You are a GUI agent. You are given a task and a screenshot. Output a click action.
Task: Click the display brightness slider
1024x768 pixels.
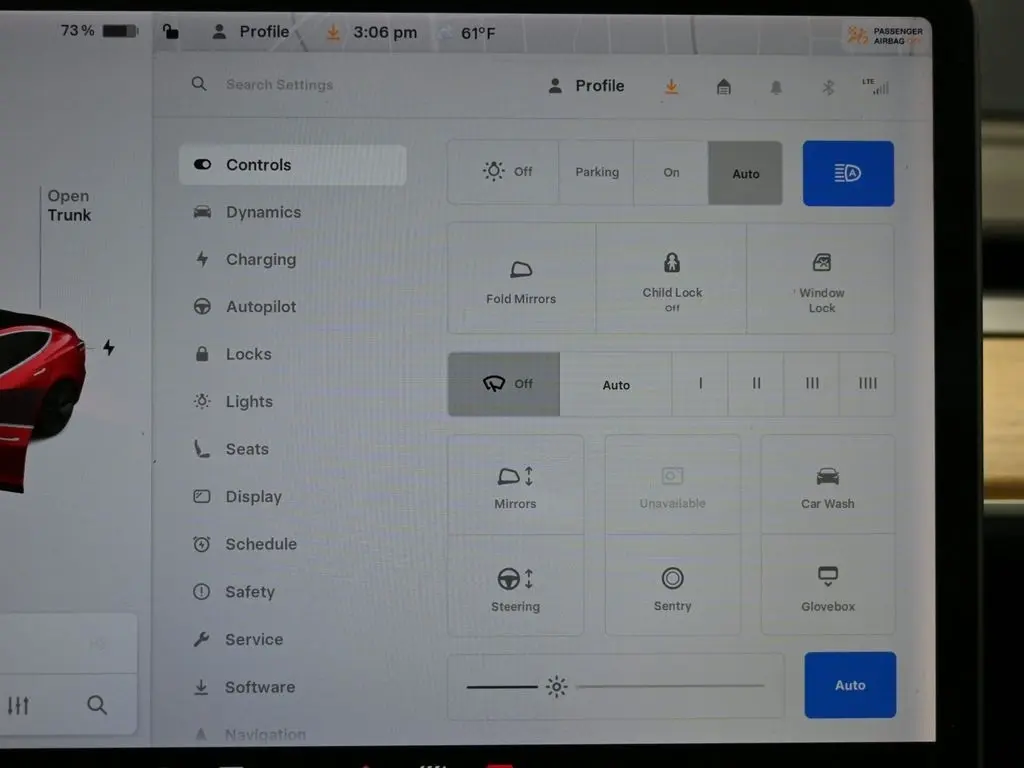pyautogui.click(x=616, y=686)
